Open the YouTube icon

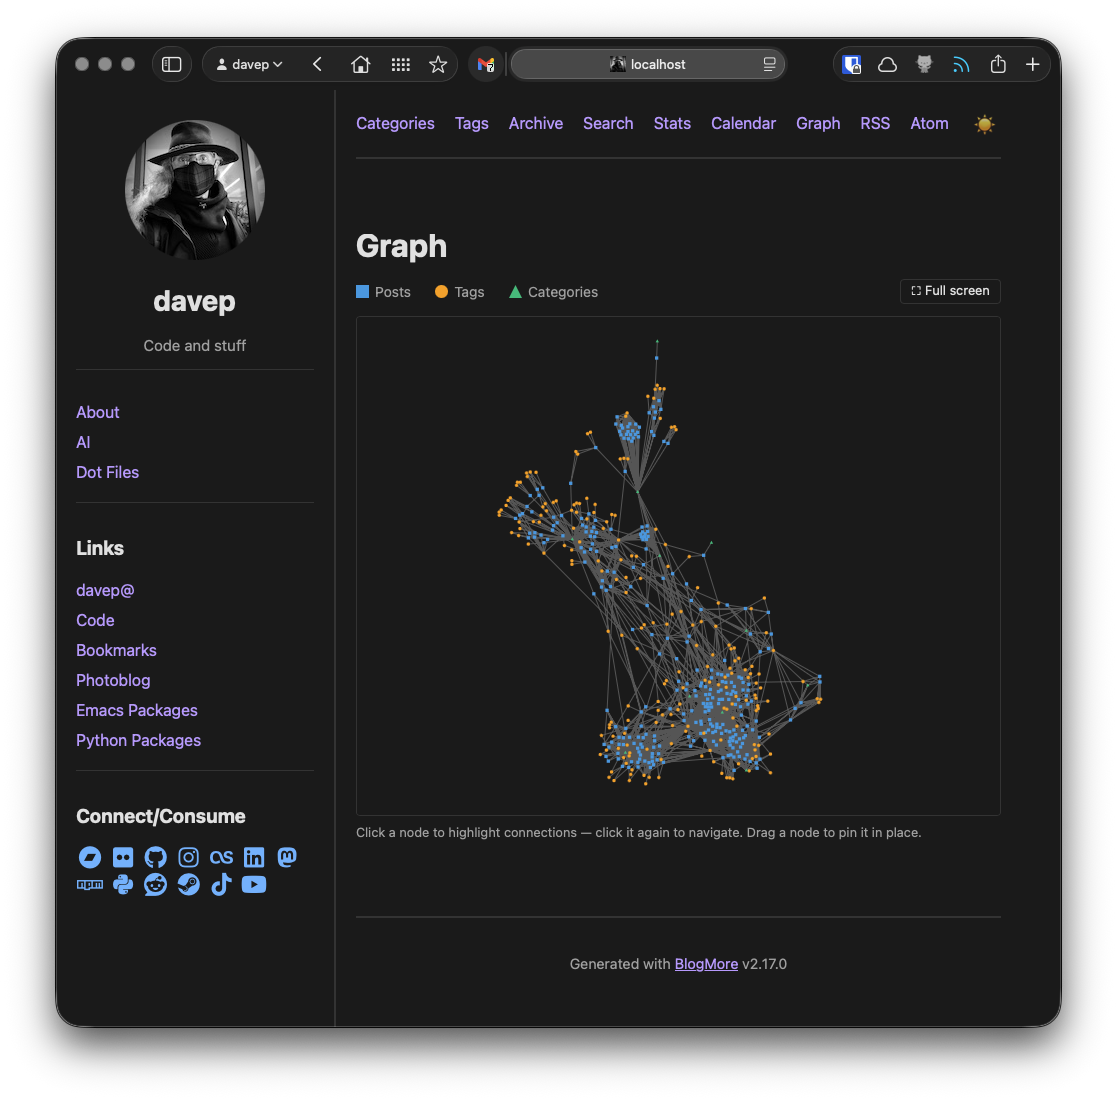coord(254,885)
